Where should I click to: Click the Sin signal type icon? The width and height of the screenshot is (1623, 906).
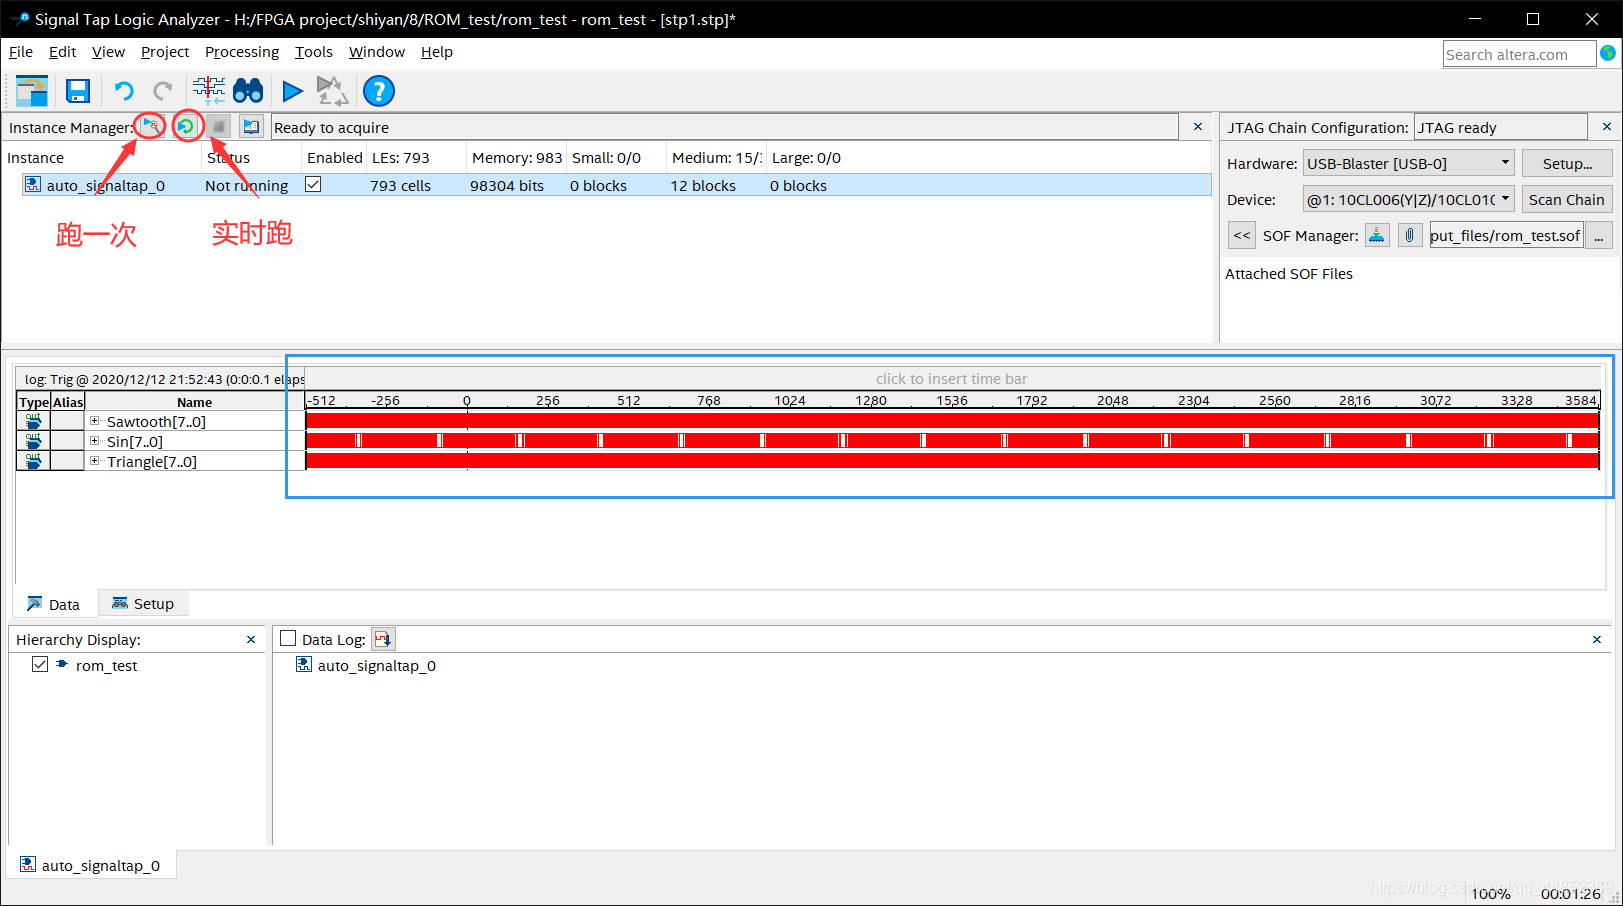(x=34, y=441)
